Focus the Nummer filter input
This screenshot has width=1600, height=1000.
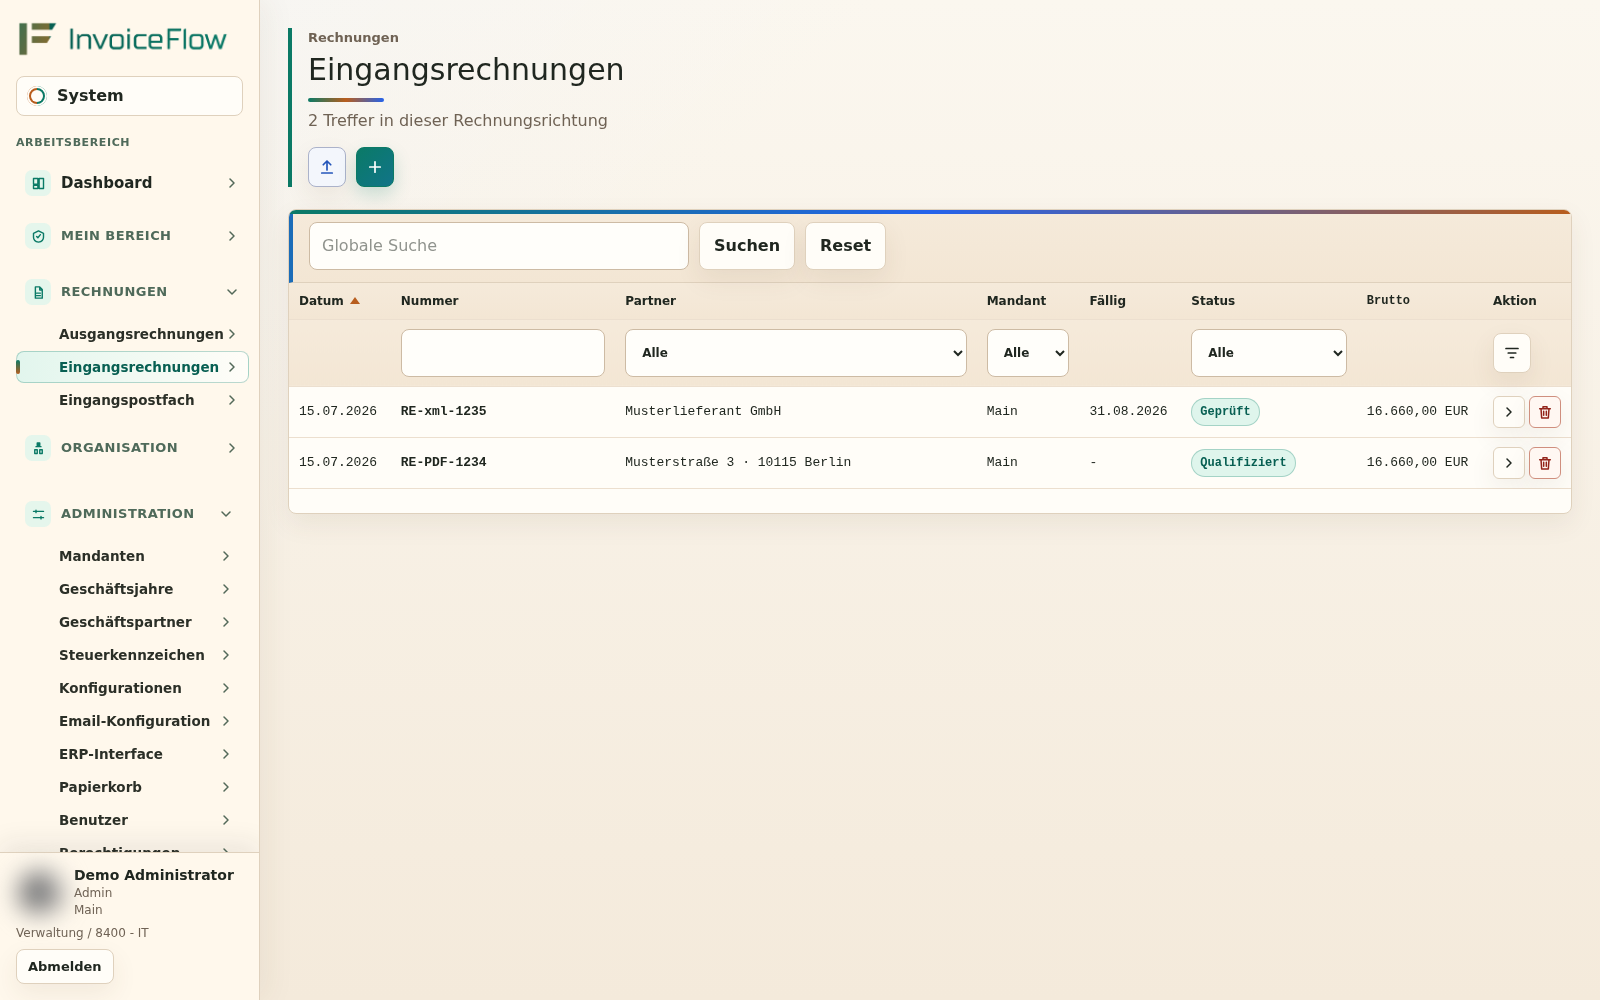(503, 353)
